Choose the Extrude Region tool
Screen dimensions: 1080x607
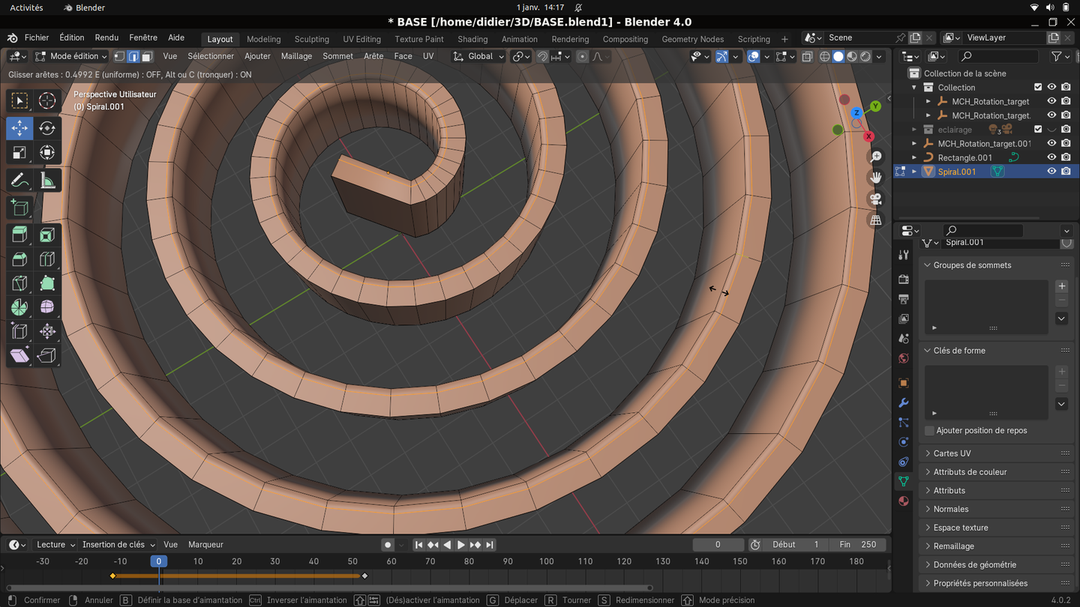pos(19,235)
